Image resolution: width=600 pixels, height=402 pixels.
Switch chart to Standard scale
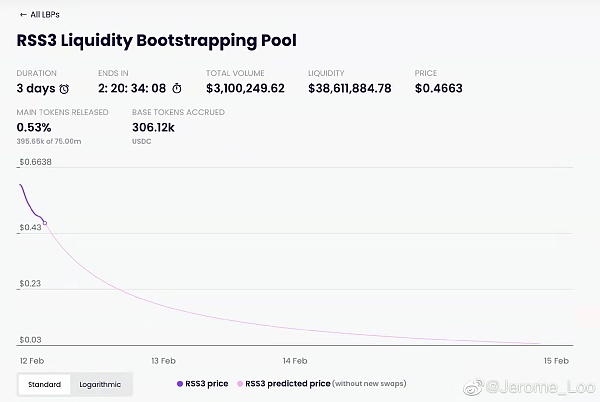[x=44, y=384]
